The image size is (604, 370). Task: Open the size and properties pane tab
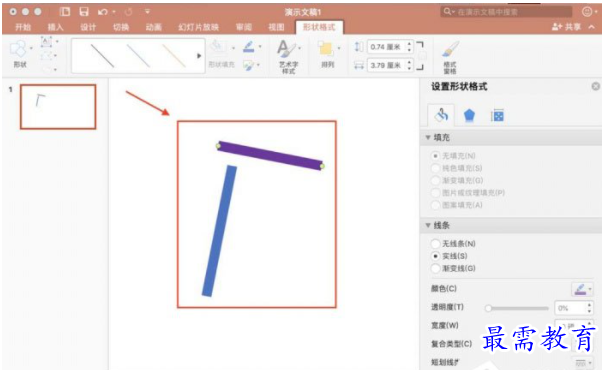(497, 115)
